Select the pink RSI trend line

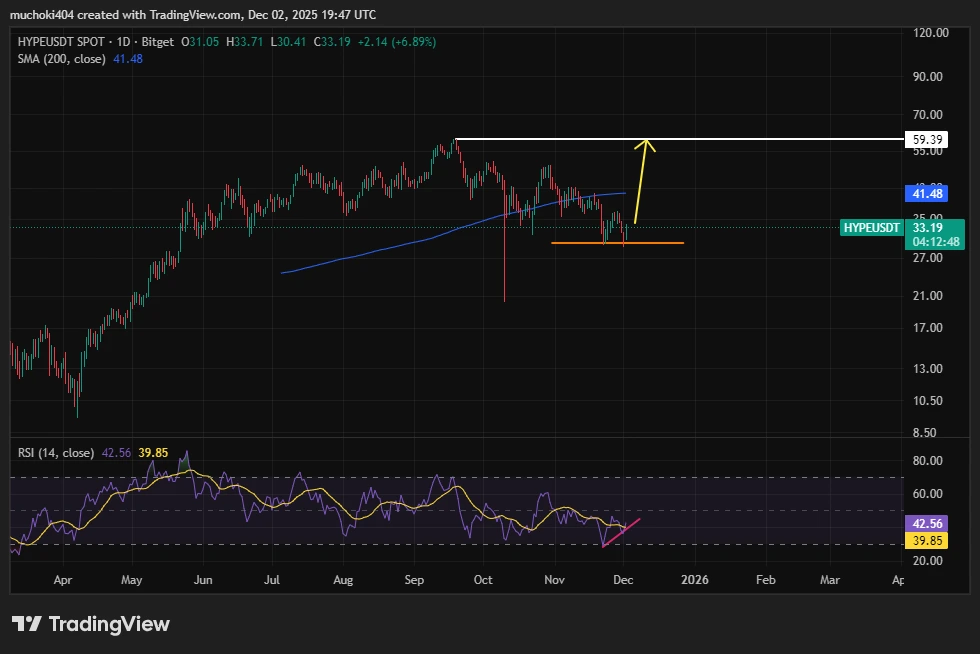click(620, 533)
